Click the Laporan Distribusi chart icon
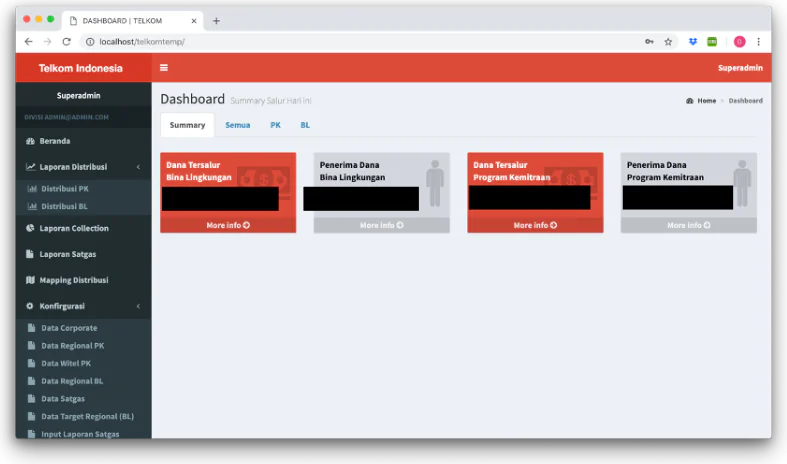This screenshot has width=787, height=464. (30, 167)
